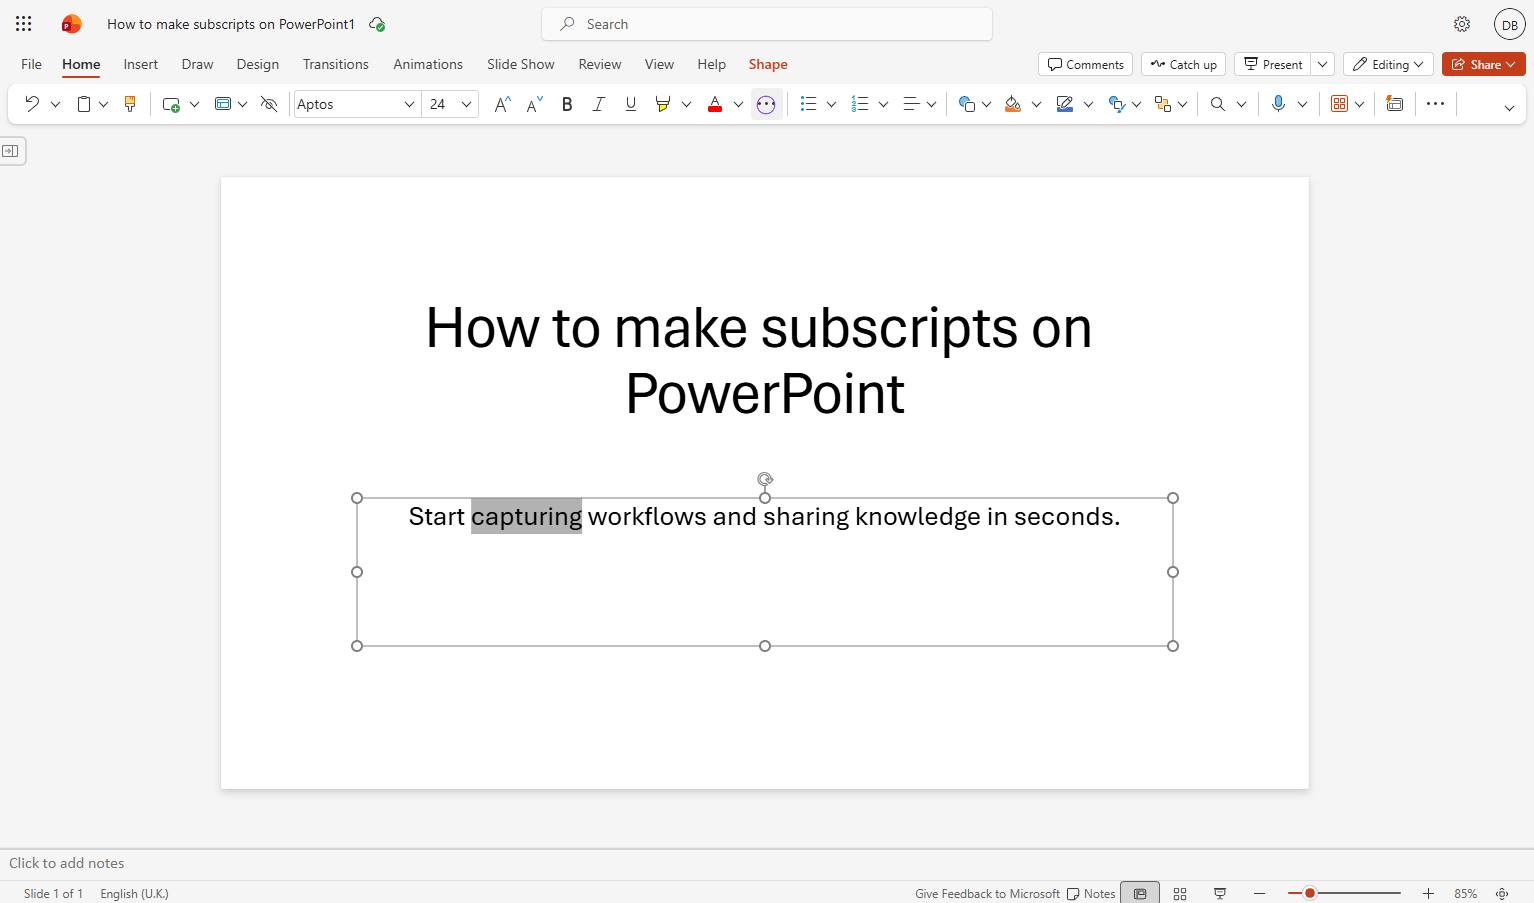Screen dimensions: 1534x903
Task: Click the Share button
Action: click(1484, 64)
